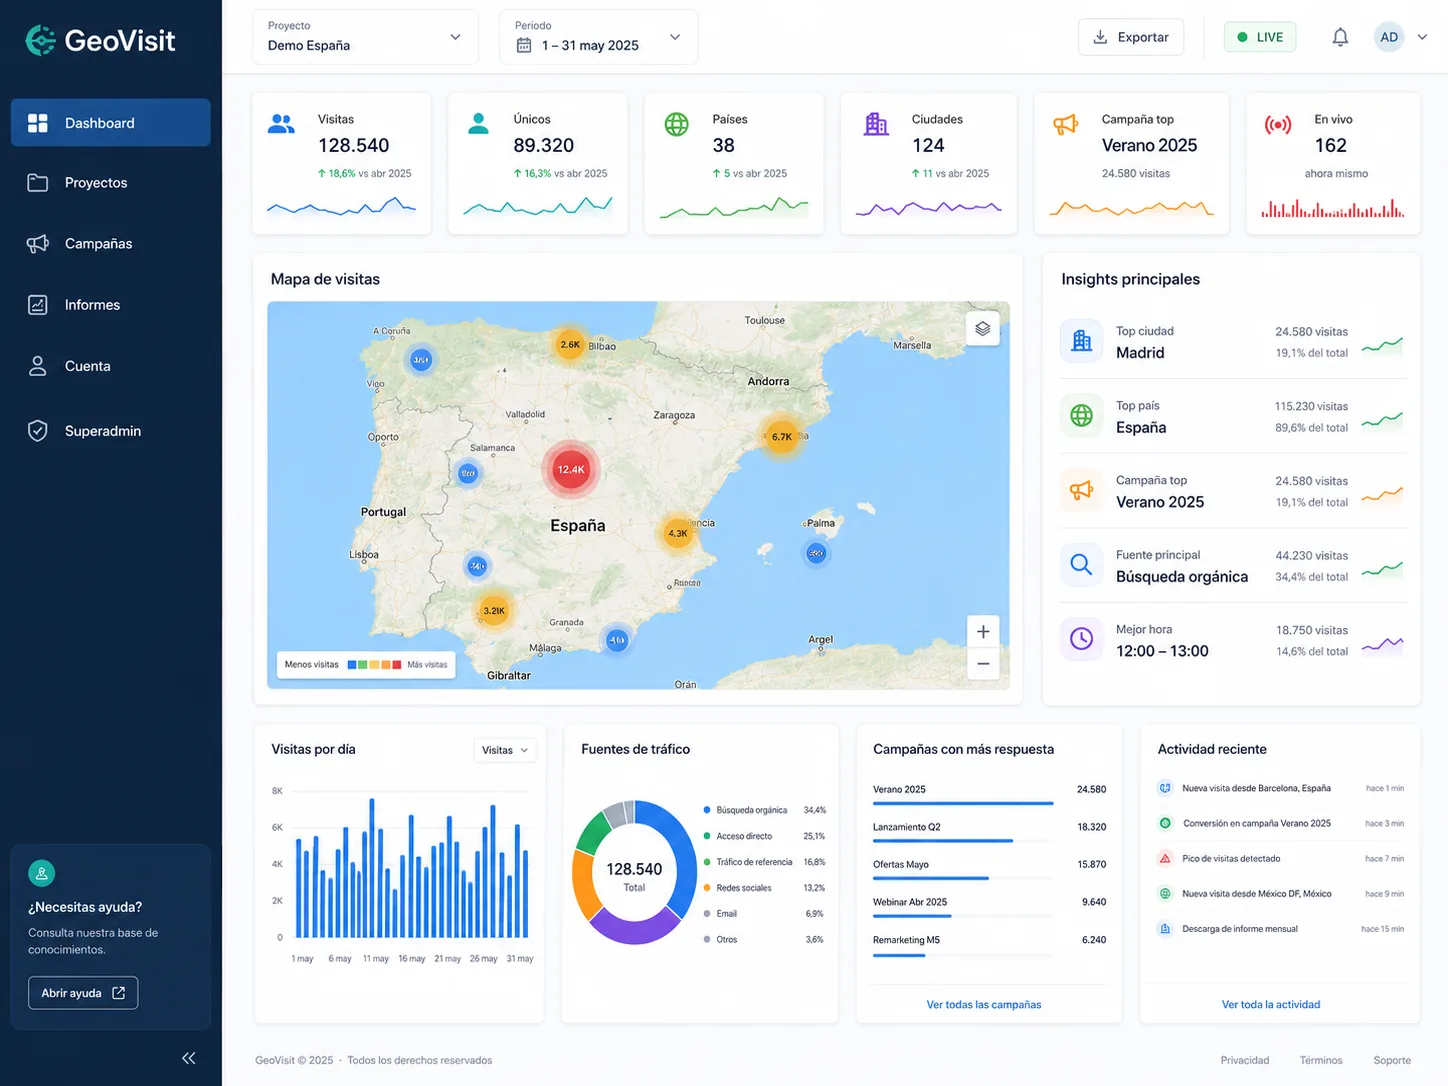Open the Periodo date range dropdown
Image resolution: width=1448 pixels, height=1086 pixels.
tap(598, 37)
